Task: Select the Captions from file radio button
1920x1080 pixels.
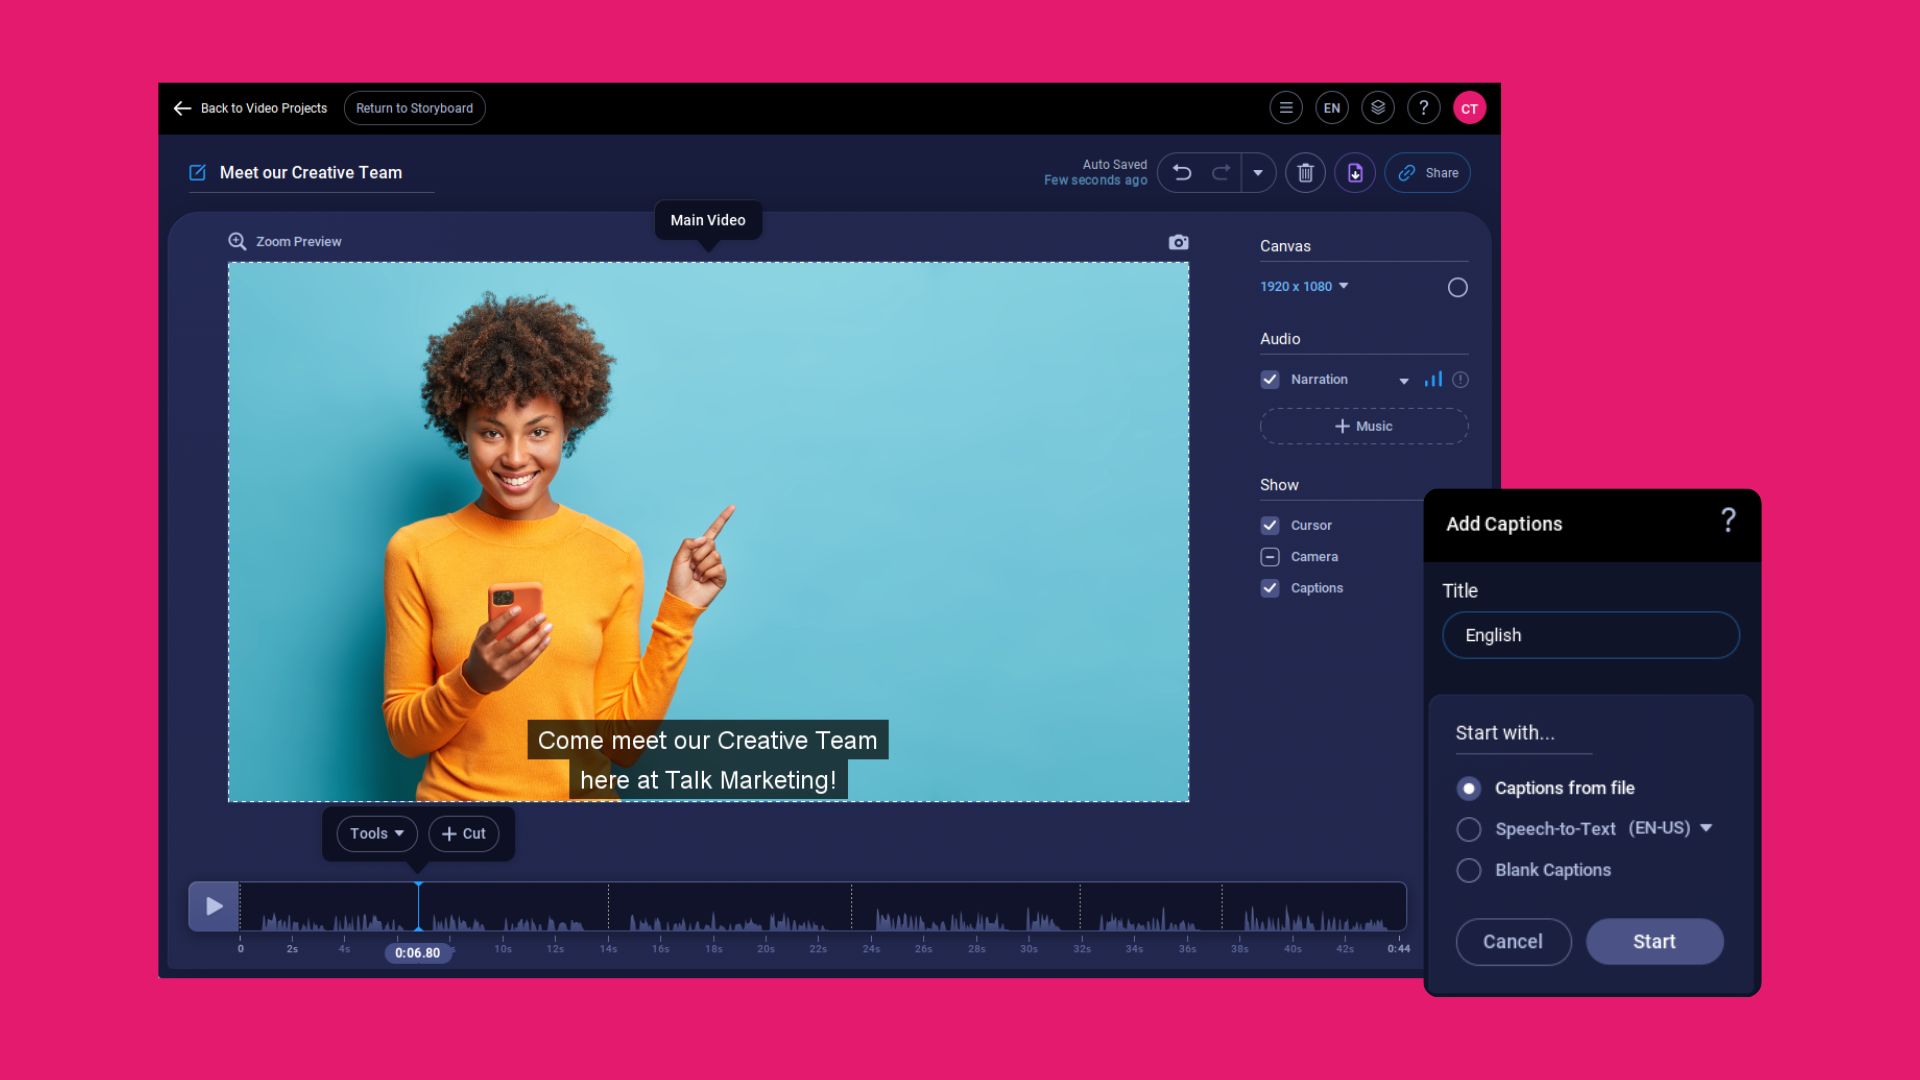Action: point(1466,787)
